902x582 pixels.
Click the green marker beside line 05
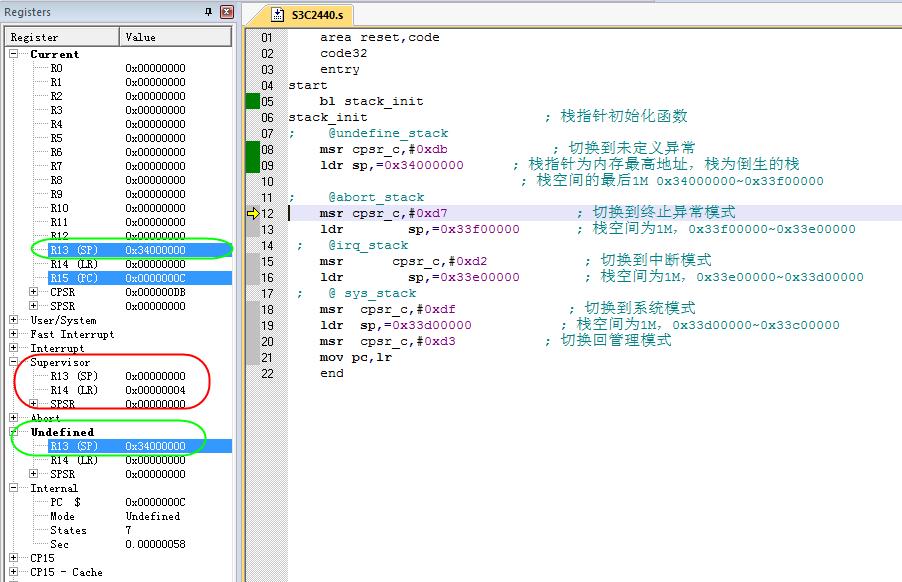(x=252, y=101)
